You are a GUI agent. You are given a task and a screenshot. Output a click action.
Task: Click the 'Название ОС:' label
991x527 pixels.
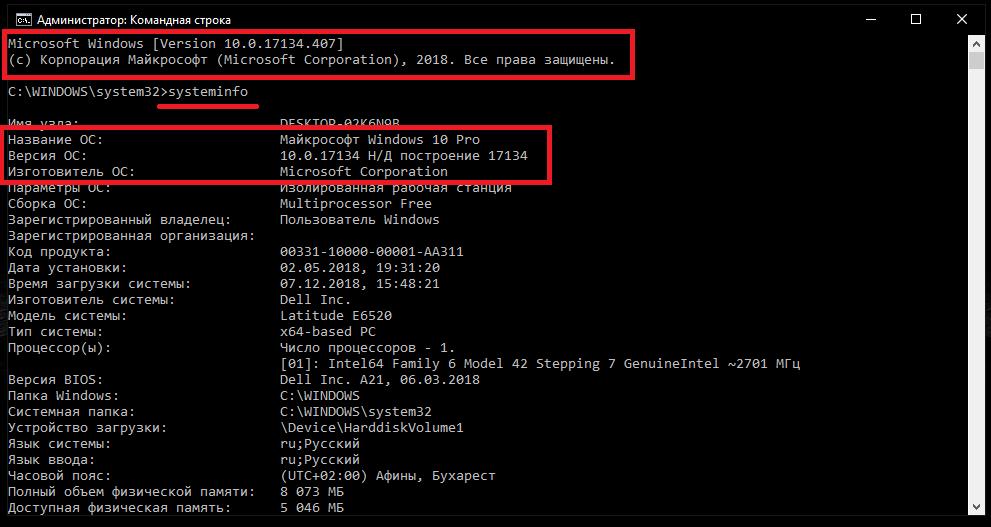pyautogui.click(x=55, y=140)
